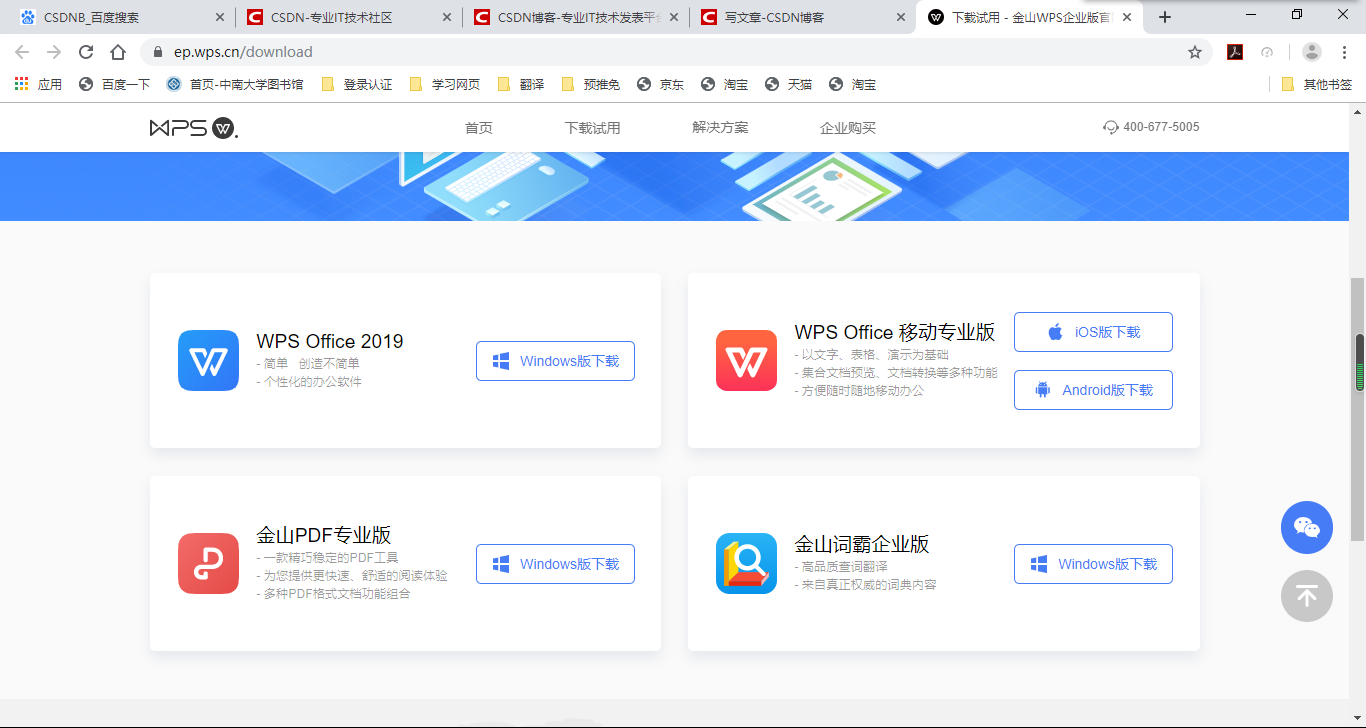Select 首页 in site navigation
1366x728 pixels.
pos(479,128)
